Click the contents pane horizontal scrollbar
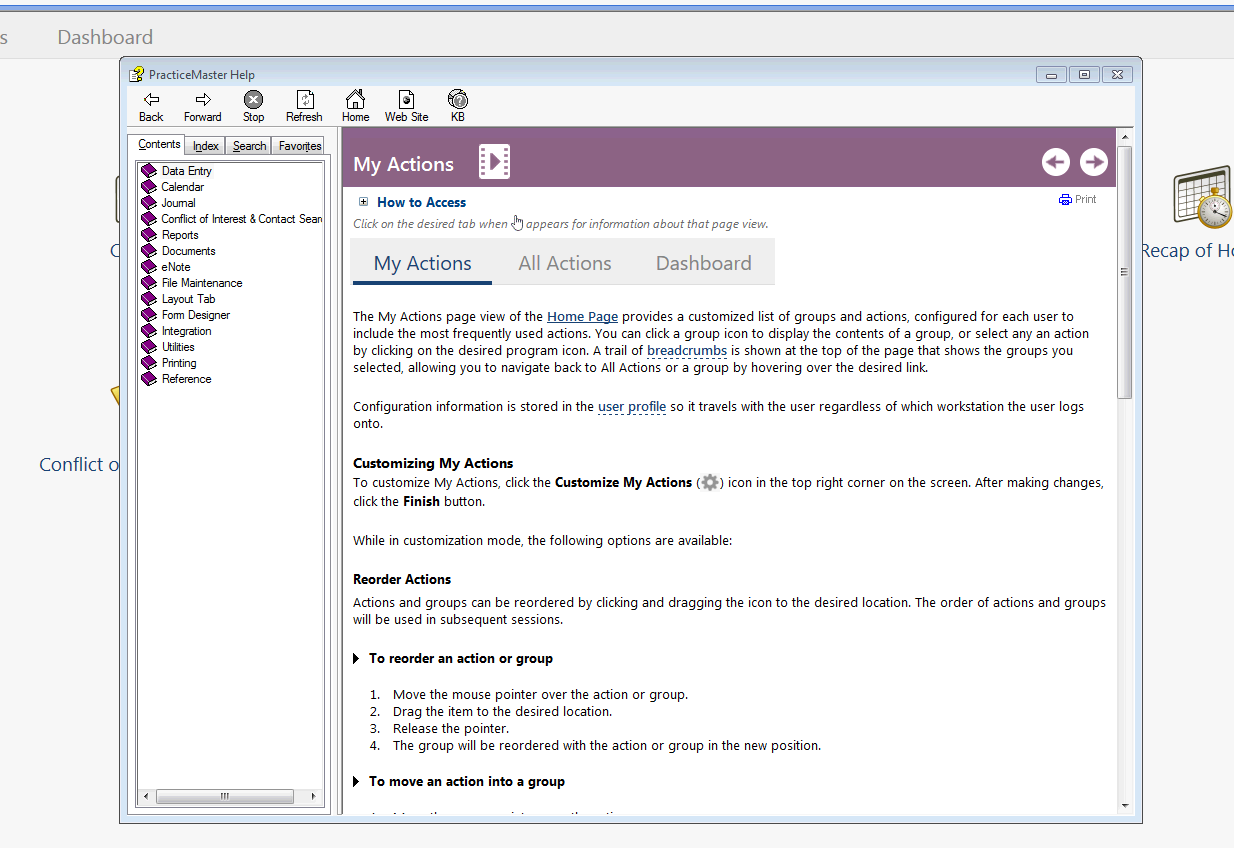Viewport: 1234px width, 848px height. tap(224, 797)
